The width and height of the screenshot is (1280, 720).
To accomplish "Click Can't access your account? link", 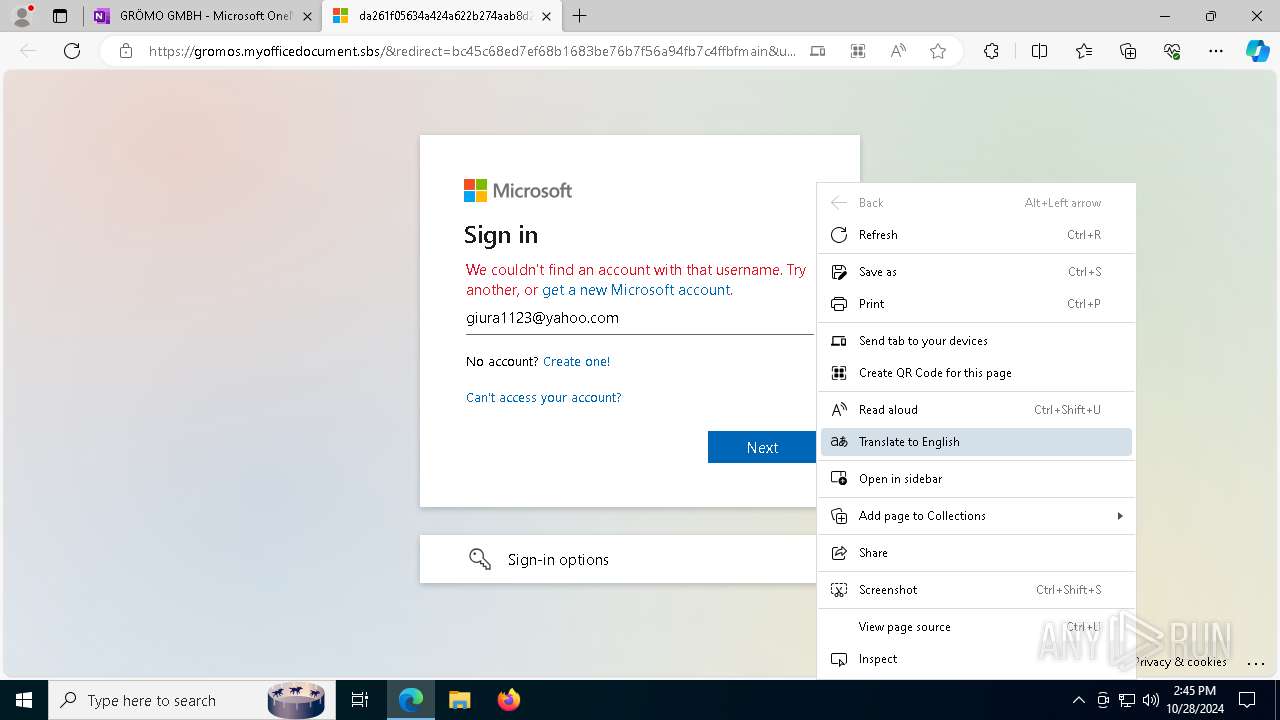I will coord(544,397).
